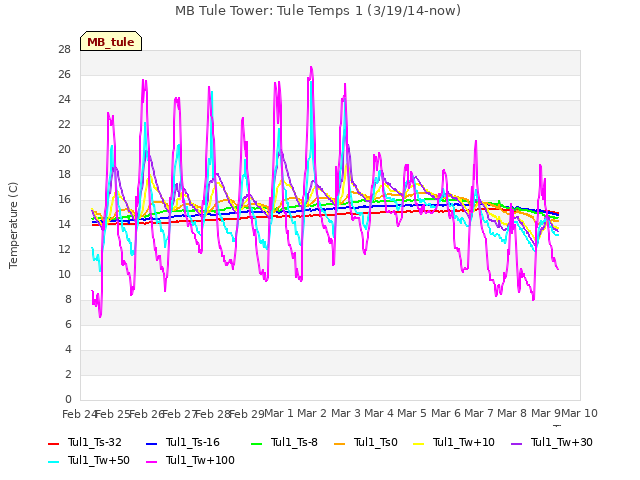
Task: Select the Tul1_Ts0 legend label
Action: 376,442
